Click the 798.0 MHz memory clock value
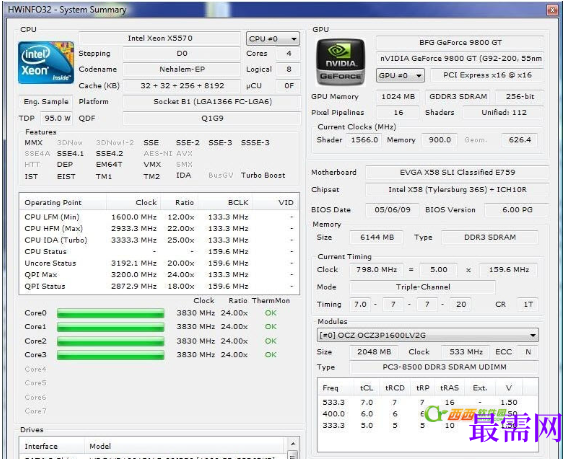This screenshot has width=581, height=459. [x=376, y=270]
